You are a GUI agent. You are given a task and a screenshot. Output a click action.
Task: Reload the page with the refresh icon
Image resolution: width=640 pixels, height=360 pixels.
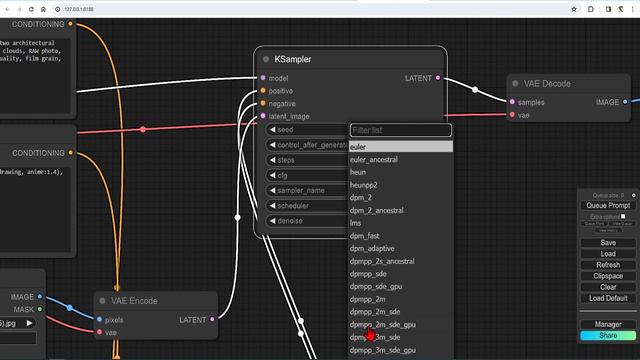31,9
